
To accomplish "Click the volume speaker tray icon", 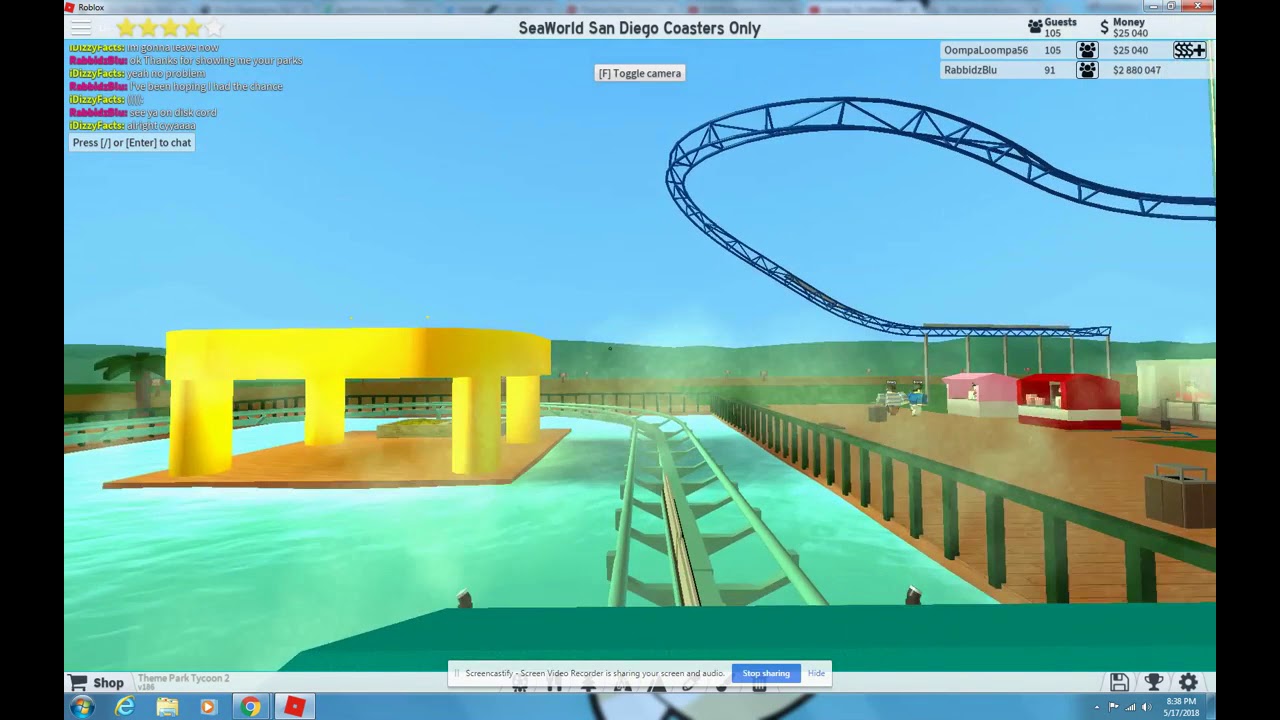I will tap(1148, 707).
